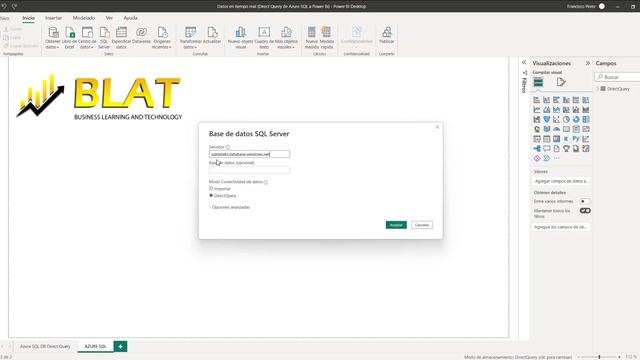The image size is (640, 360).
Task: Select the funnel chart visual
Action: (x=547, y=120)
